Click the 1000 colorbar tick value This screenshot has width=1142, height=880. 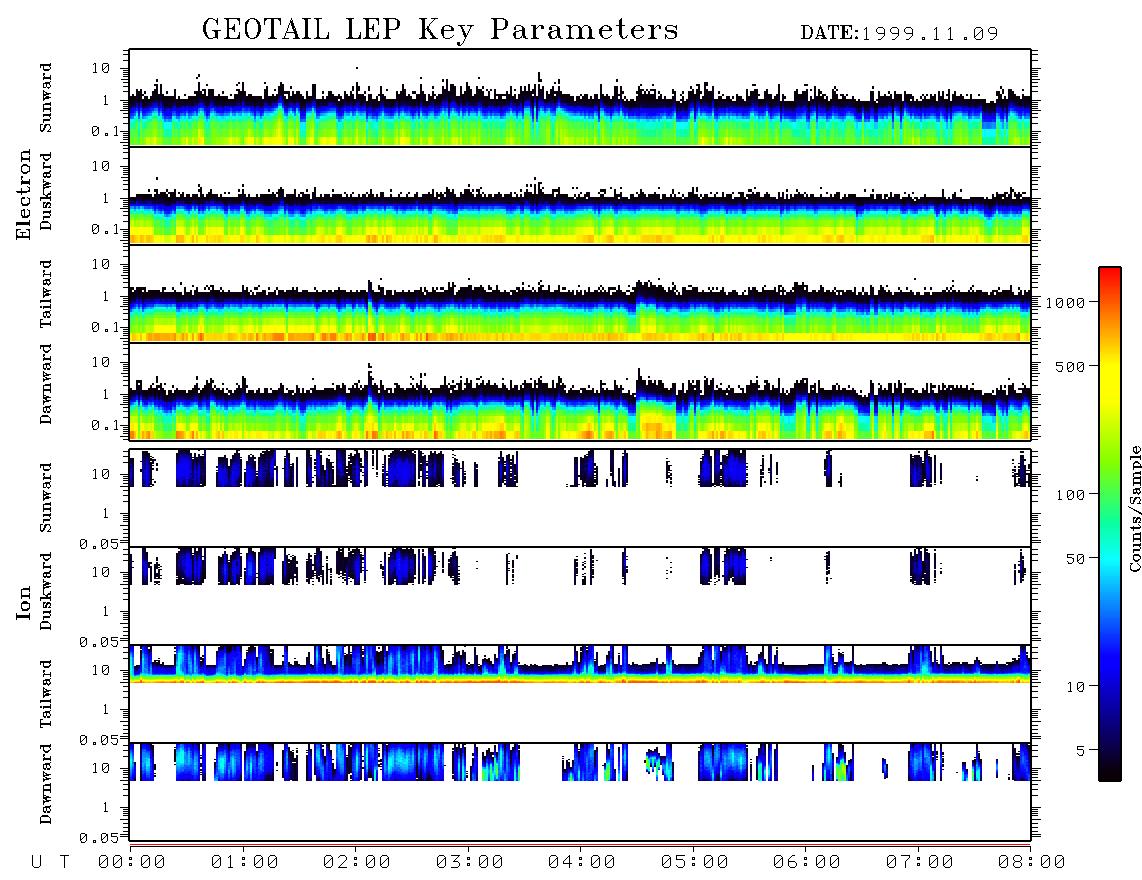1066,302
